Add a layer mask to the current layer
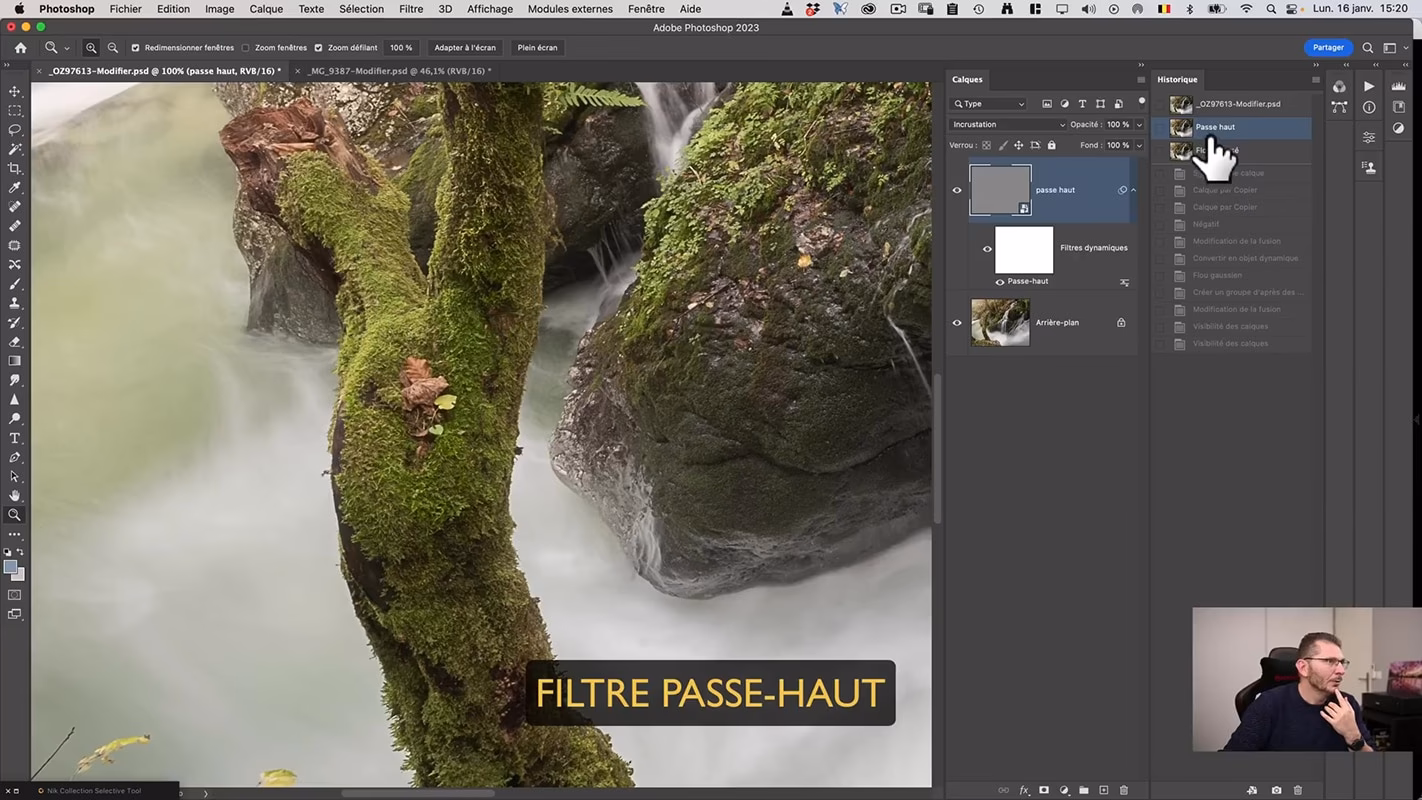1422x800 pixels. point(1044,790)
